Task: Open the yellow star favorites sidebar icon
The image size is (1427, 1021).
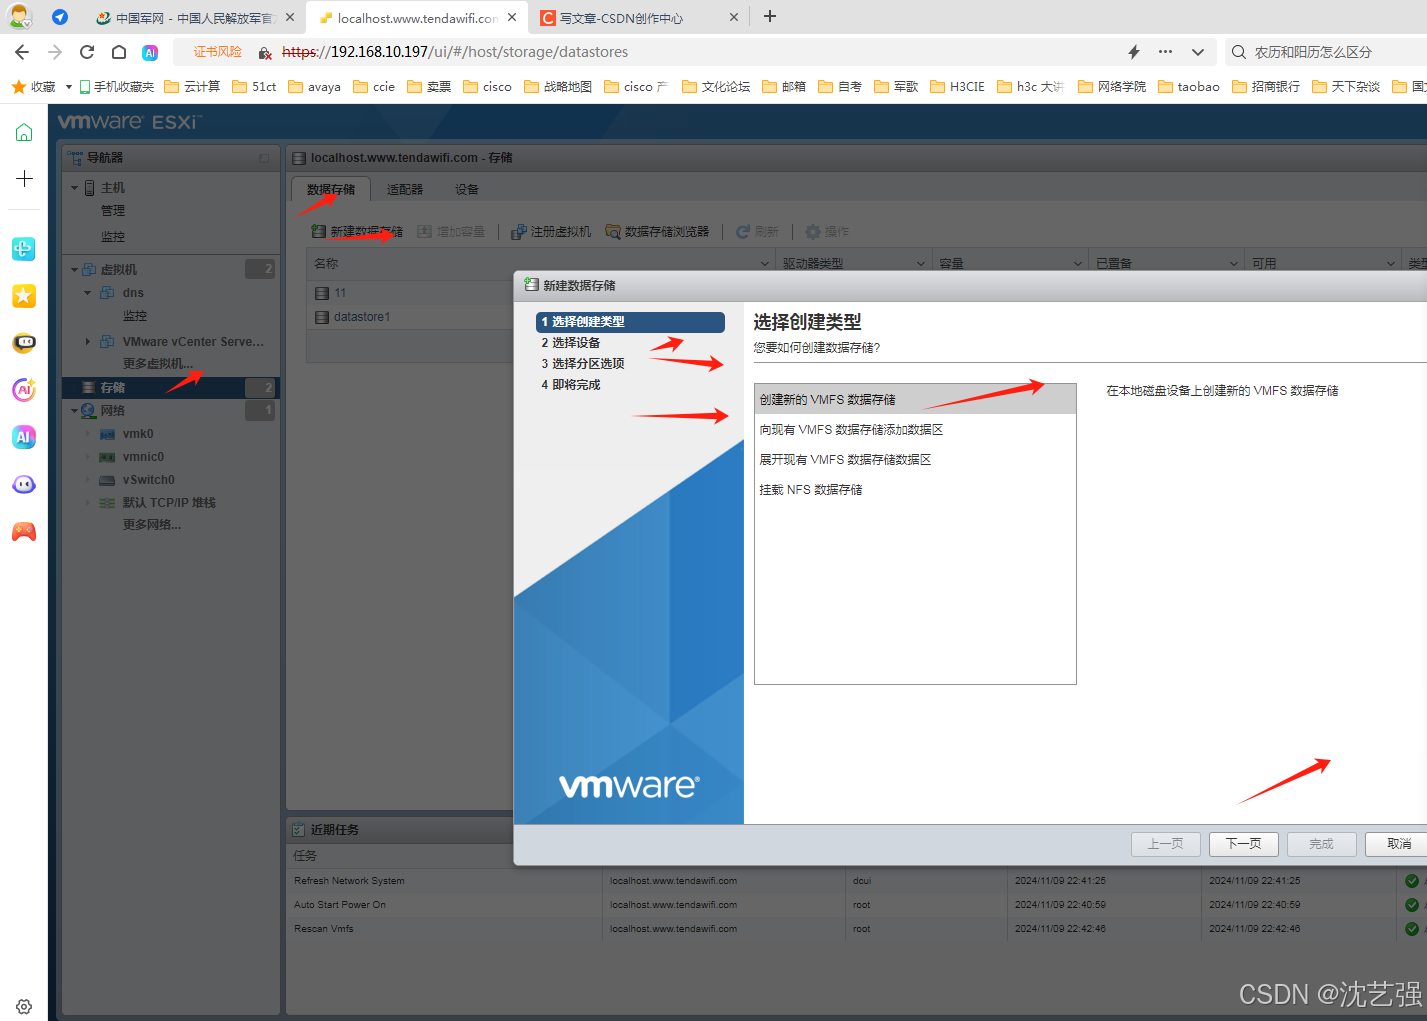Action: coord(24,295)
